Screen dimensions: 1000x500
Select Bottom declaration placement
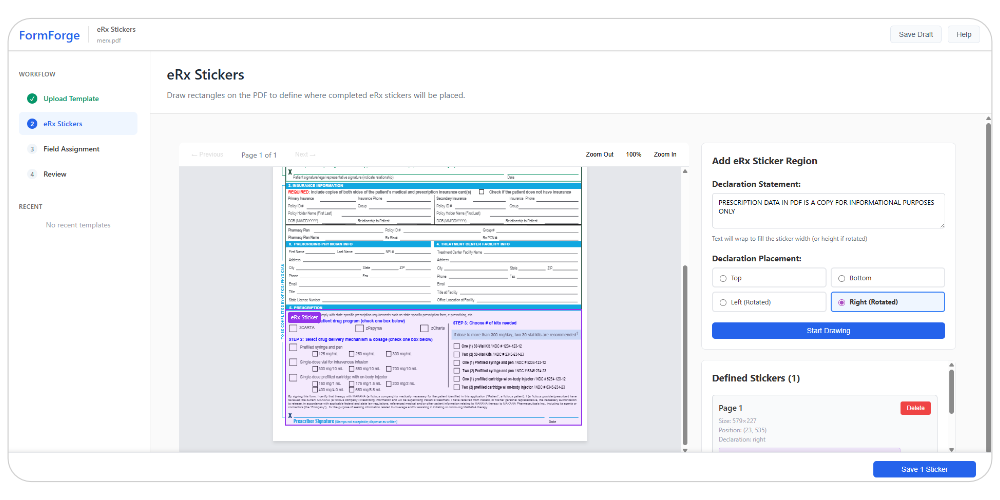(x=887, y=278)
